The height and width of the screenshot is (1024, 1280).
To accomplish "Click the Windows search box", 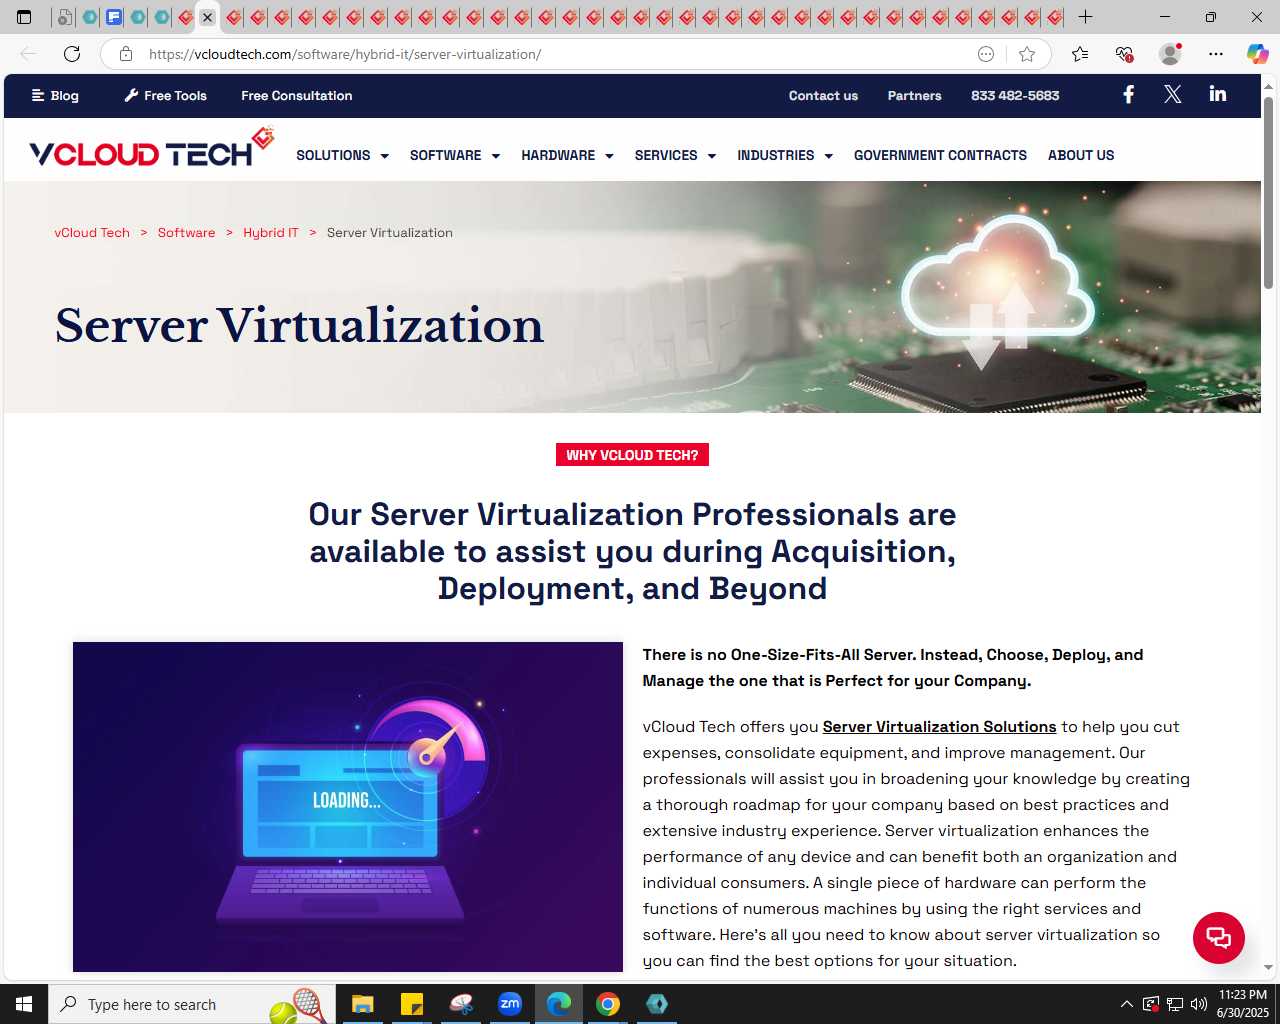I will click(190, 1004).
